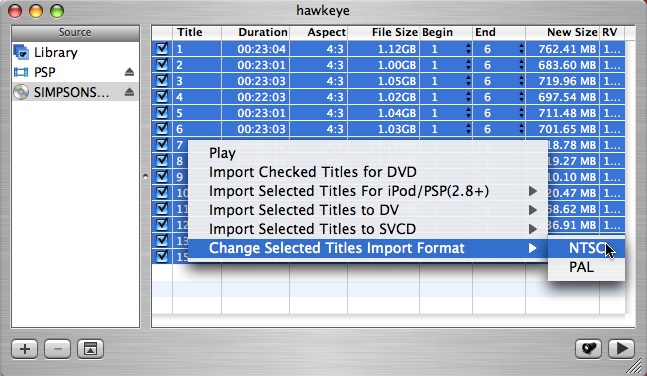647x376 pixels.
Task: Uncheck the checkbox for title 4
Action: click(162, 97)
